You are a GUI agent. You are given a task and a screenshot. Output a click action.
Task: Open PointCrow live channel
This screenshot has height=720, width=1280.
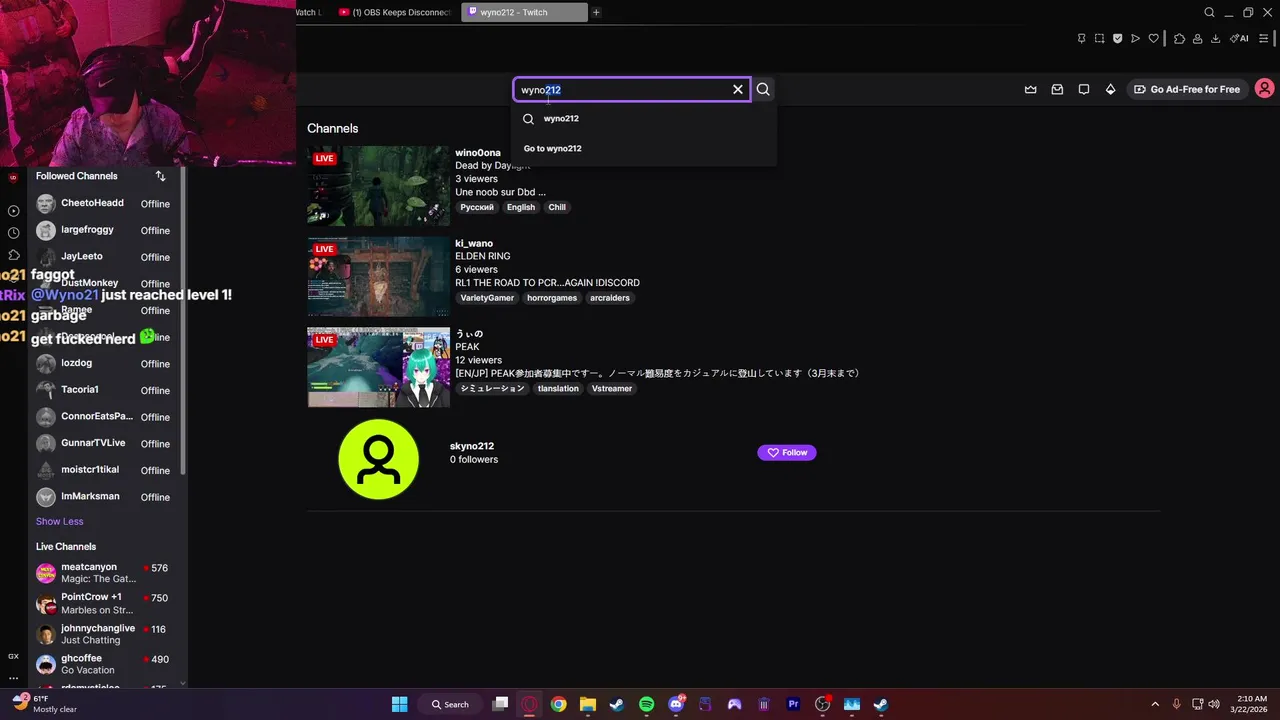tap(103, 603)
